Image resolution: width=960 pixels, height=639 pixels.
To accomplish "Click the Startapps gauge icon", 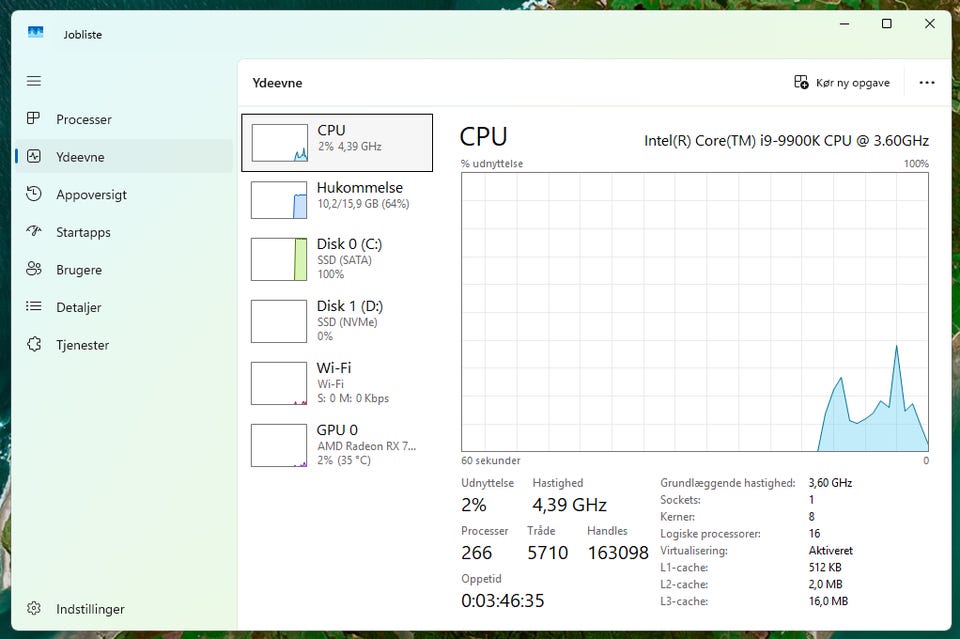I will 34,231.
